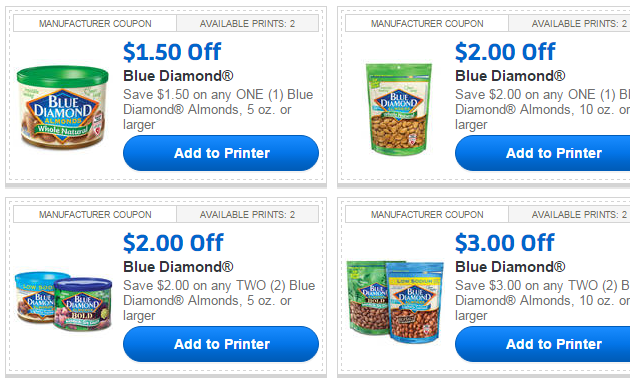Select the two almond bags product image

tap(395, 301)
